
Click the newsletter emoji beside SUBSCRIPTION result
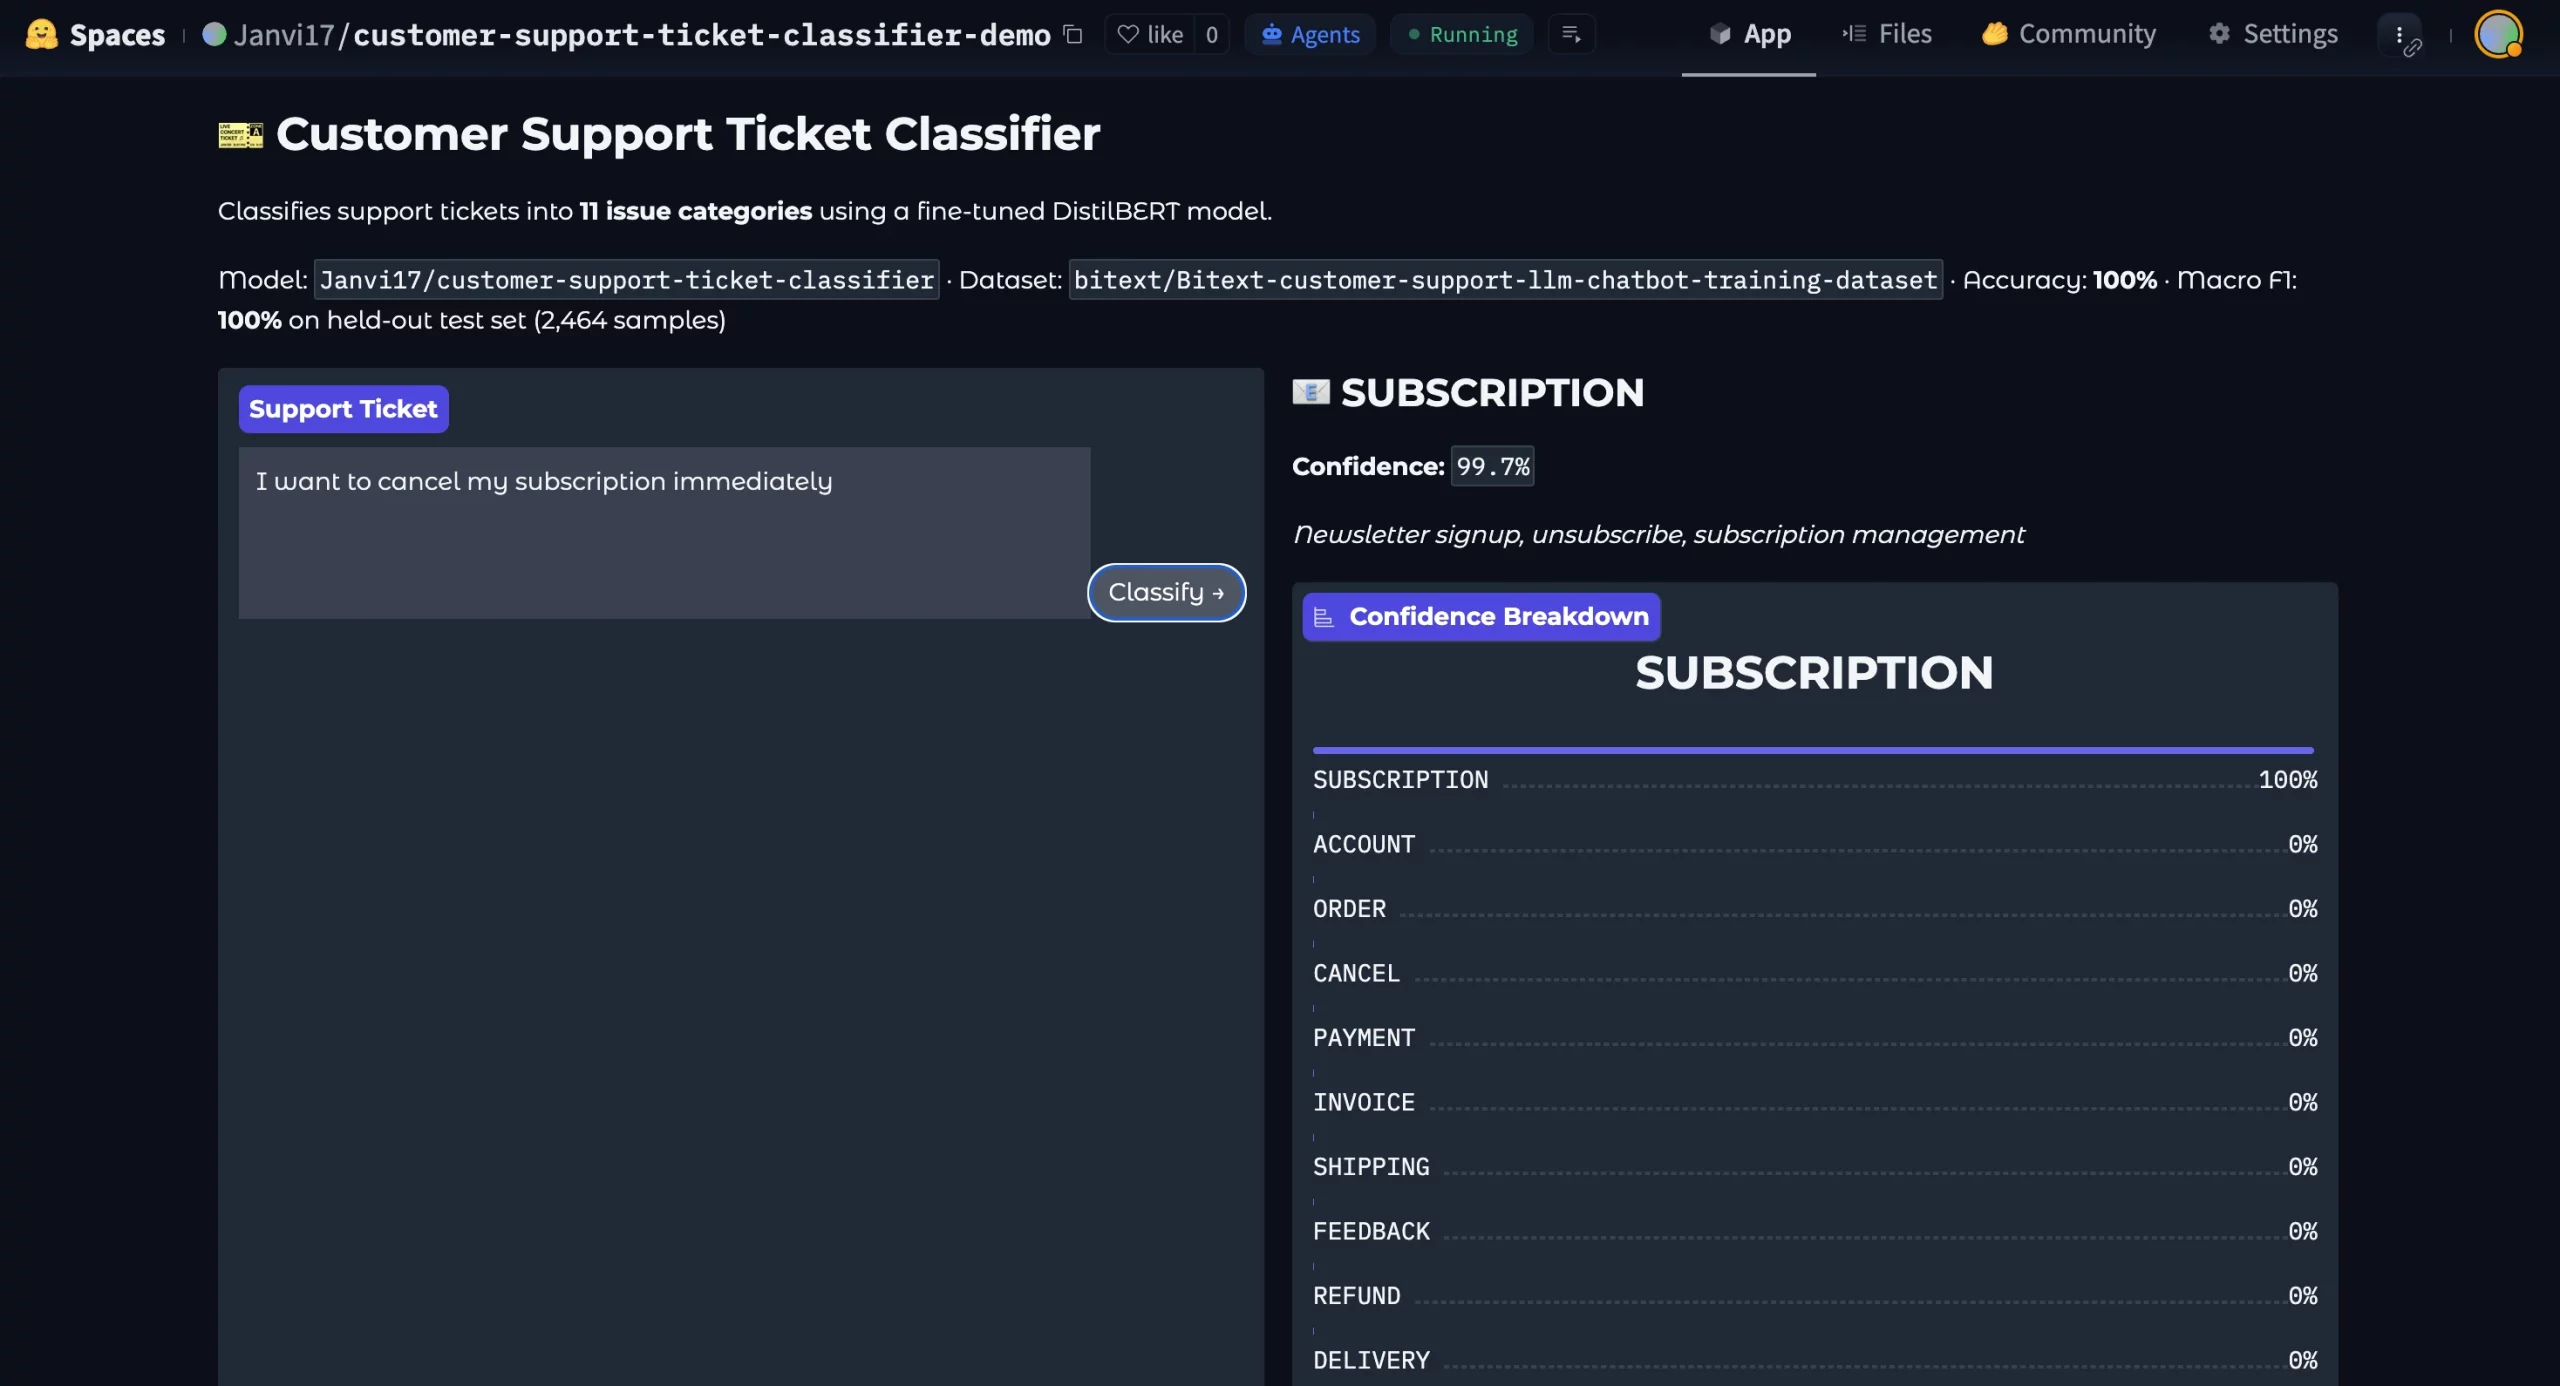pos(1311,392)
